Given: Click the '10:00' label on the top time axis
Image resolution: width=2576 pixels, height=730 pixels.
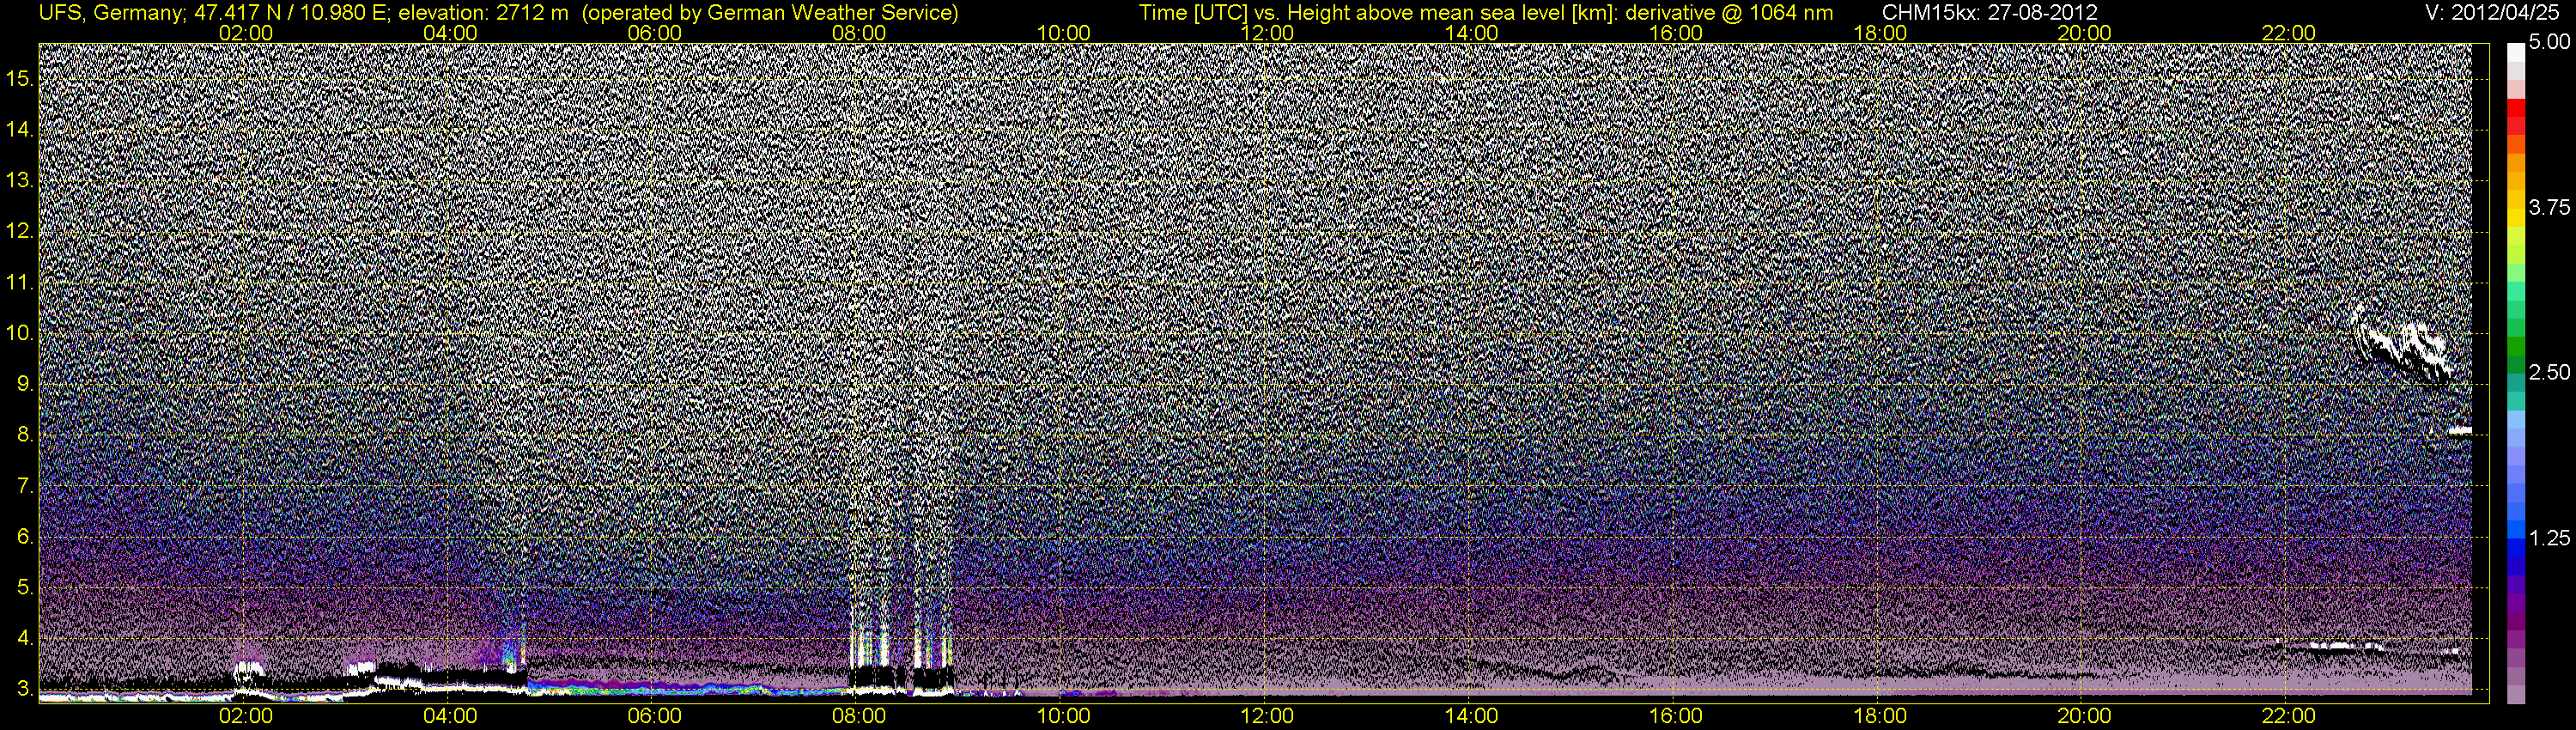Looking at the screenshot, I should click(1063, 33).
